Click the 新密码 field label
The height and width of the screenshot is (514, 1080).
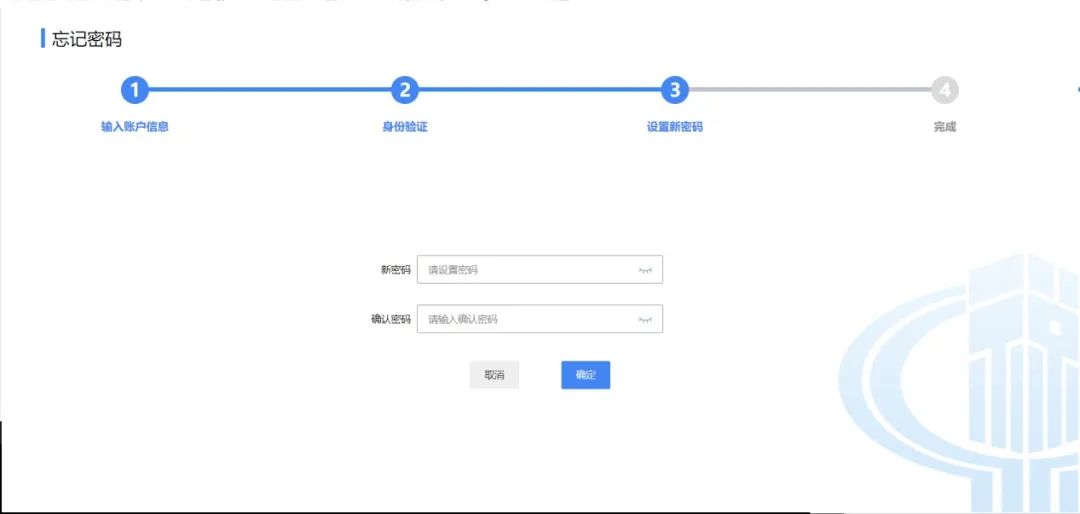click(x=395, y=270)
